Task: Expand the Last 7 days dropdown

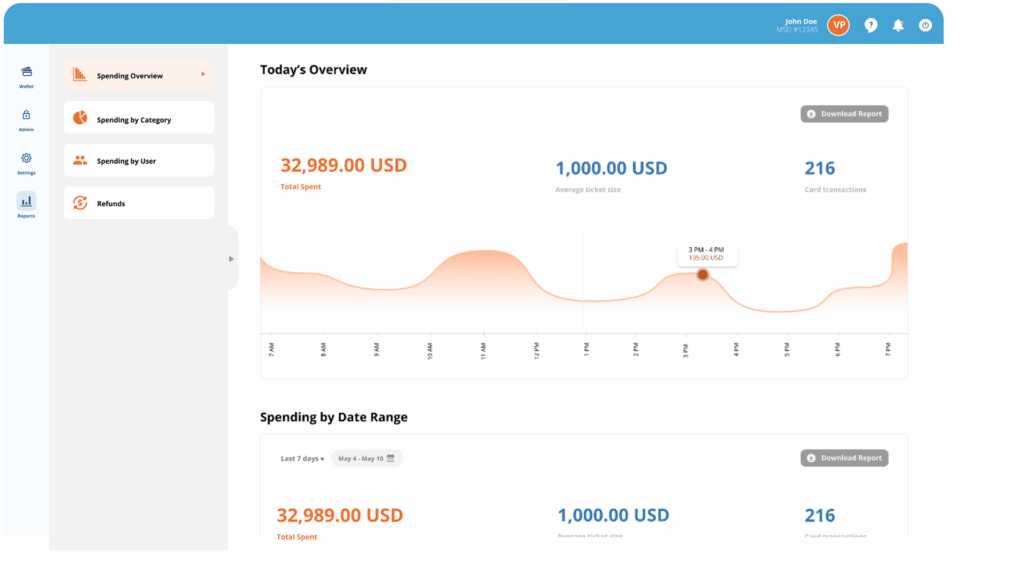Action: [302, 458]
